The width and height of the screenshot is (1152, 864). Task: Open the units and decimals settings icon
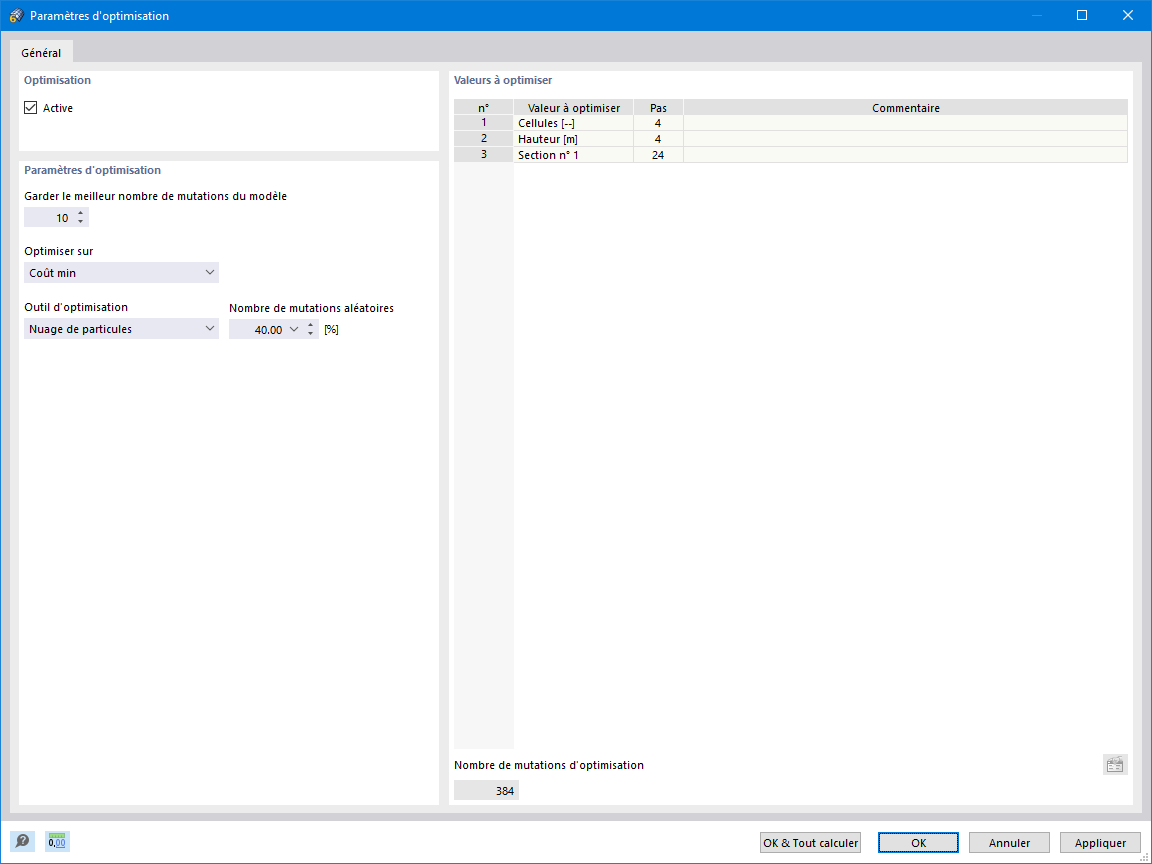click(57, 841)
